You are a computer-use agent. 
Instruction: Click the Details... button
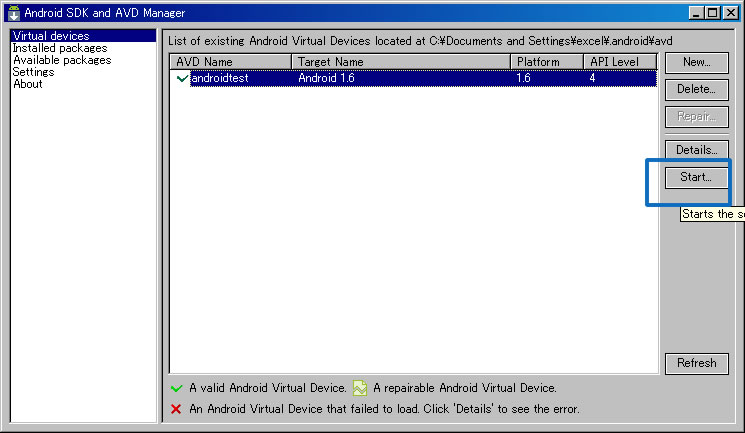[697, 150]
